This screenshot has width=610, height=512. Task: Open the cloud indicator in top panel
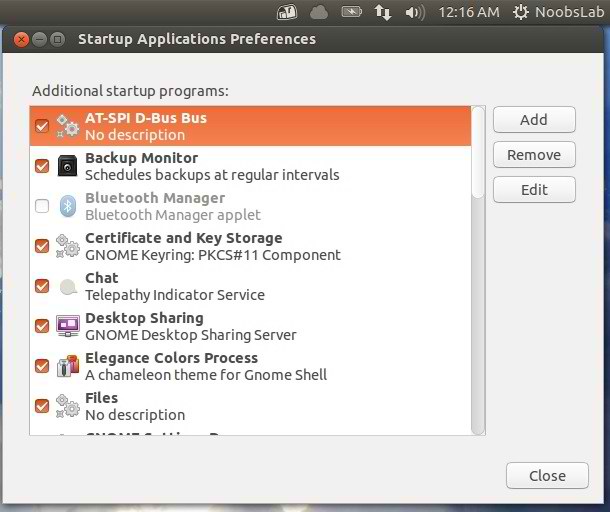[319, 12]
